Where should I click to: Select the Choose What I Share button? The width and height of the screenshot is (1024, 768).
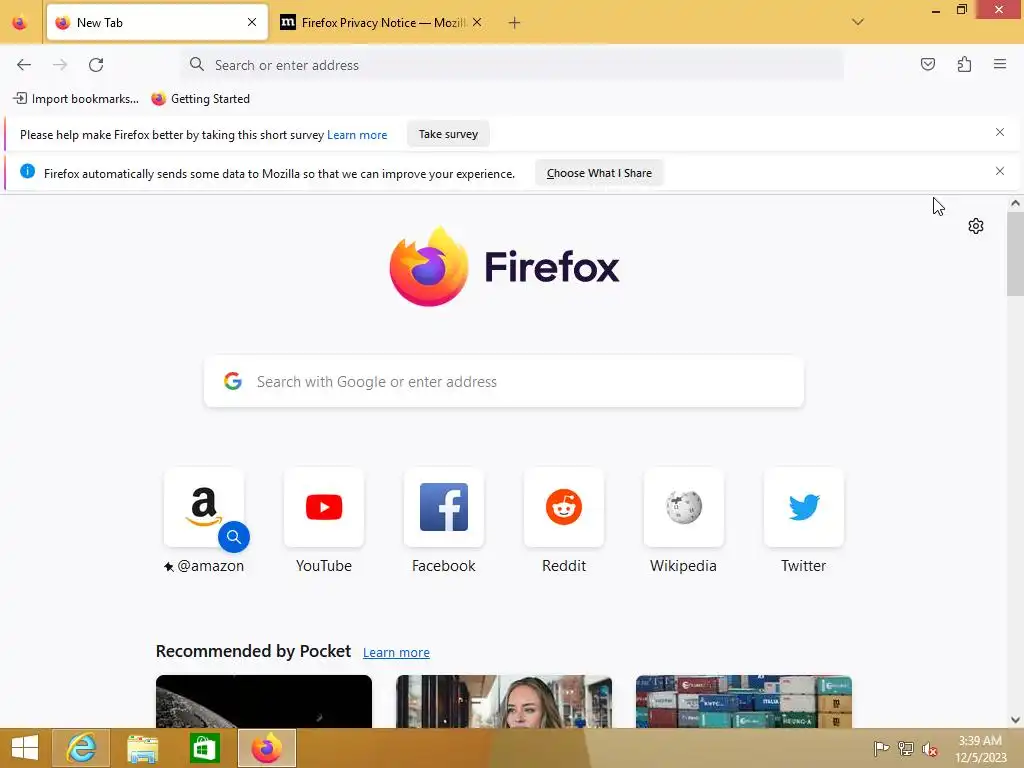(x=599, y=173)
